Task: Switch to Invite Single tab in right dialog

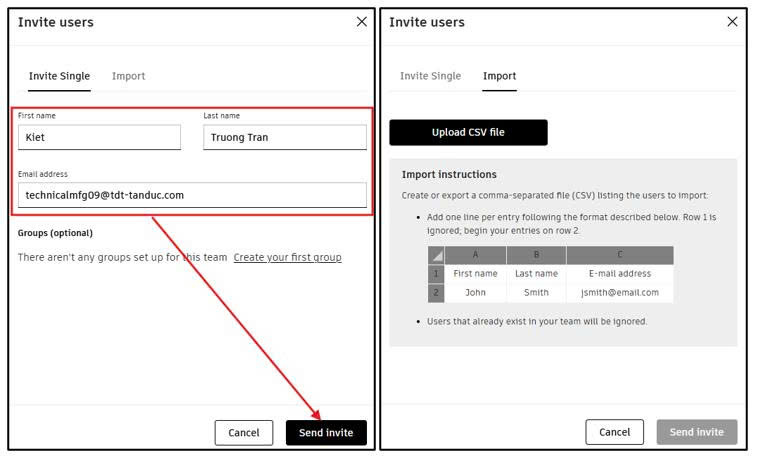Action: (x=430, y=76)
